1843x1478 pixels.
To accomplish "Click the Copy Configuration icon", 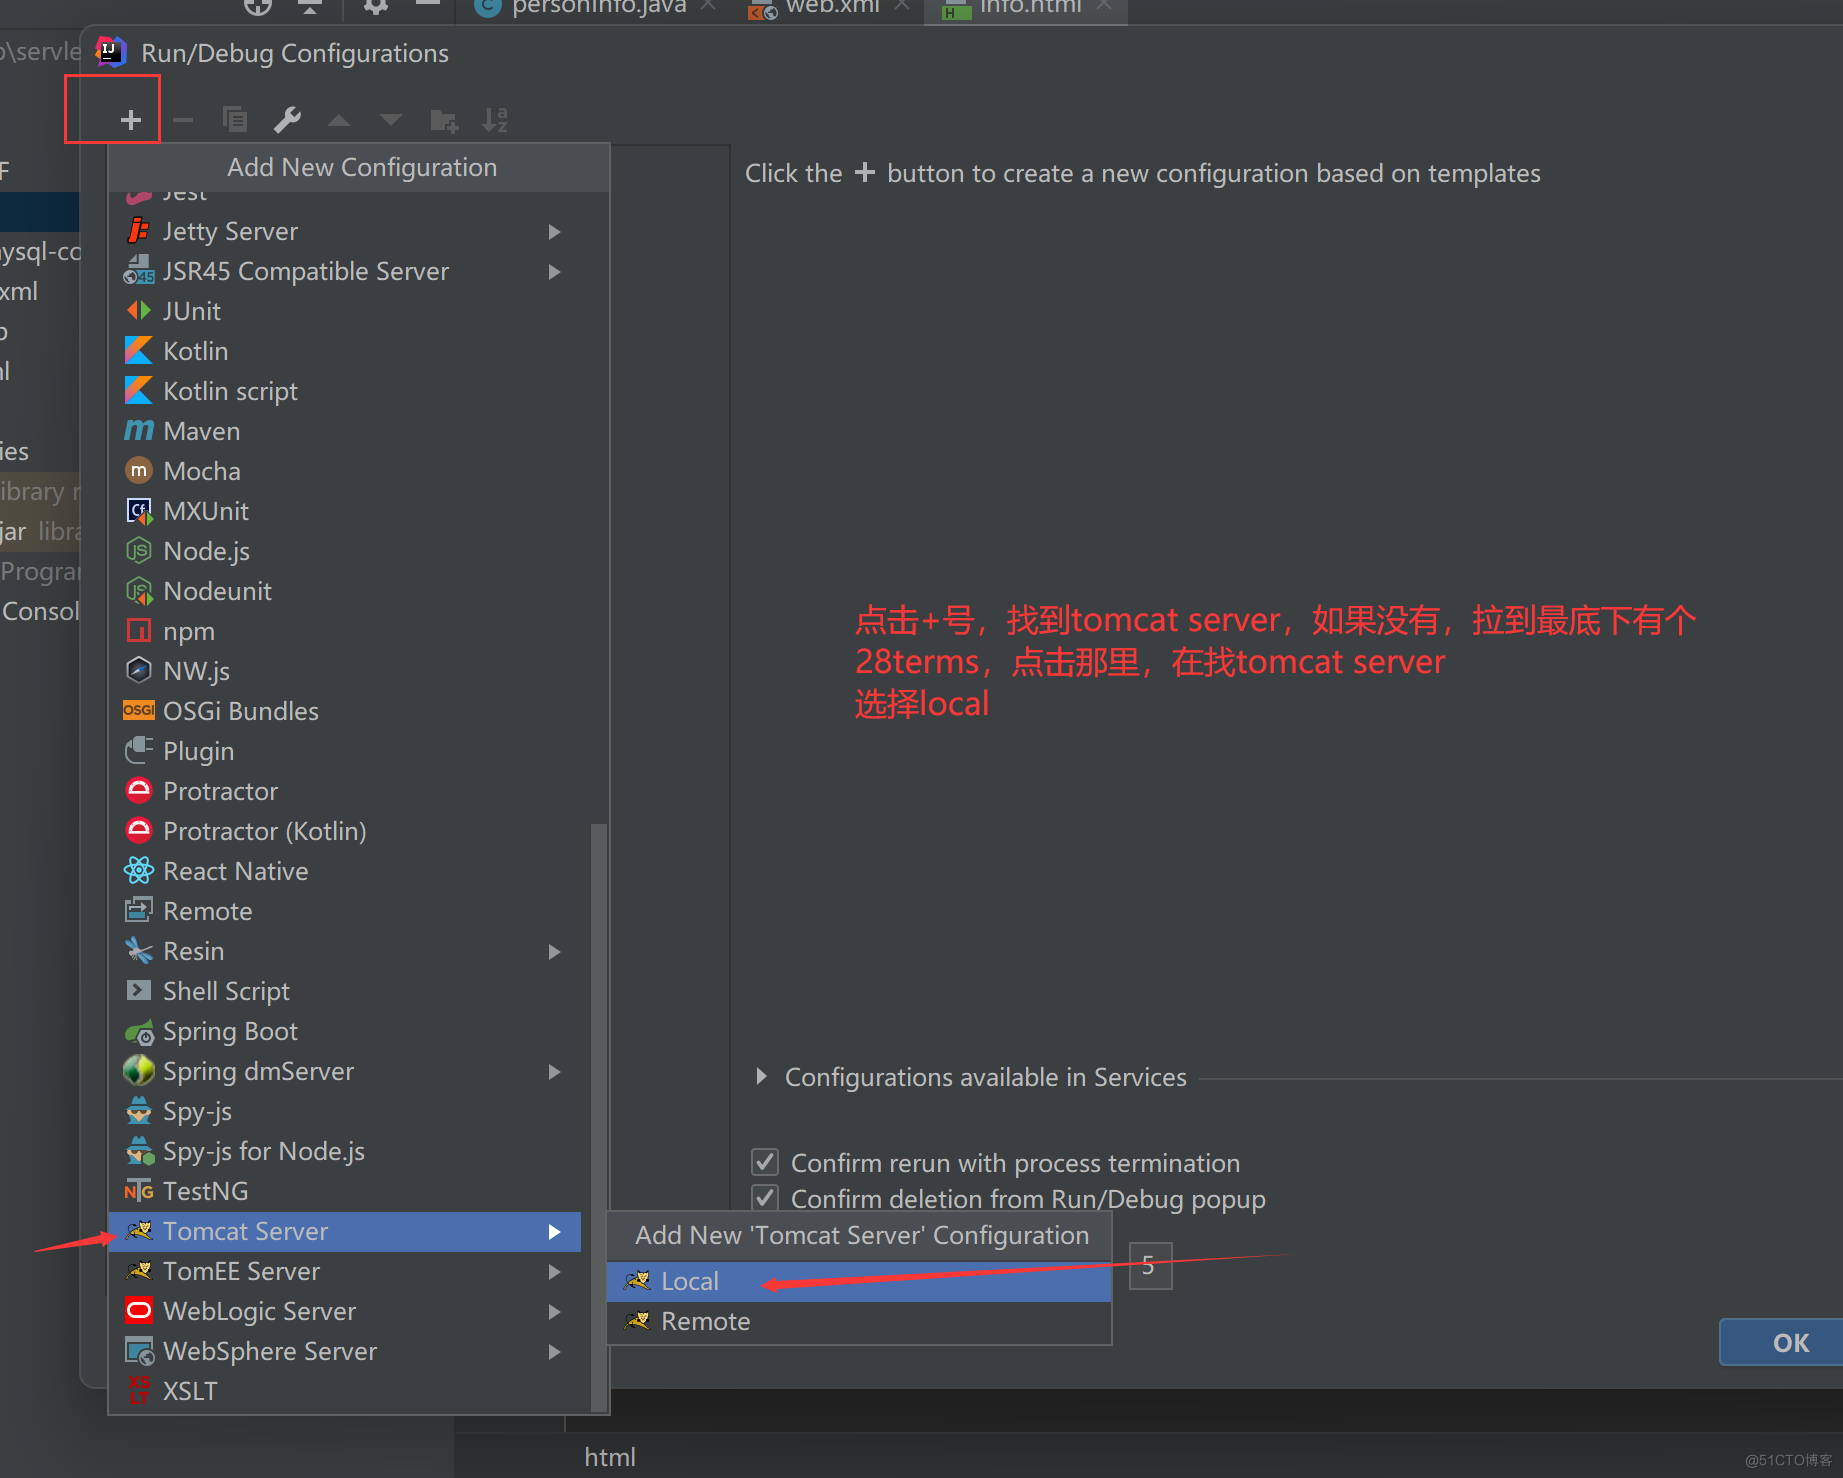I will 235,120.
